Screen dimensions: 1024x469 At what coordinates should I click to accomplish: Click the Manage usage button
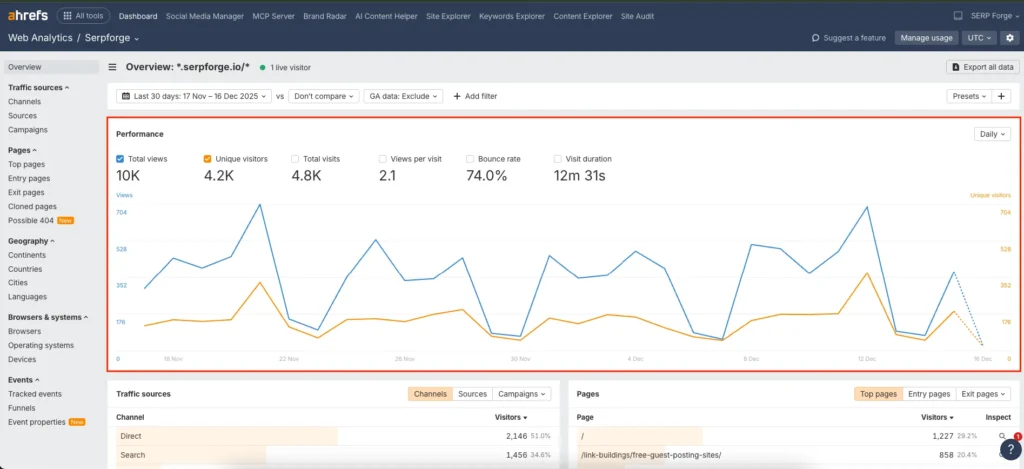coord(926,38)
